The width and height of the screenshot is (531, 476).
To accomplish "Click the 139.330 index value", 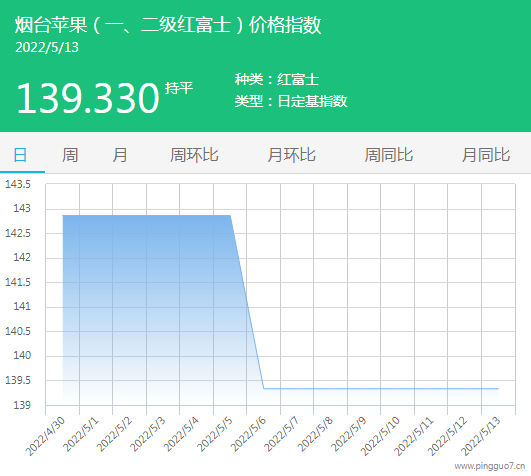I will [88, 99].
